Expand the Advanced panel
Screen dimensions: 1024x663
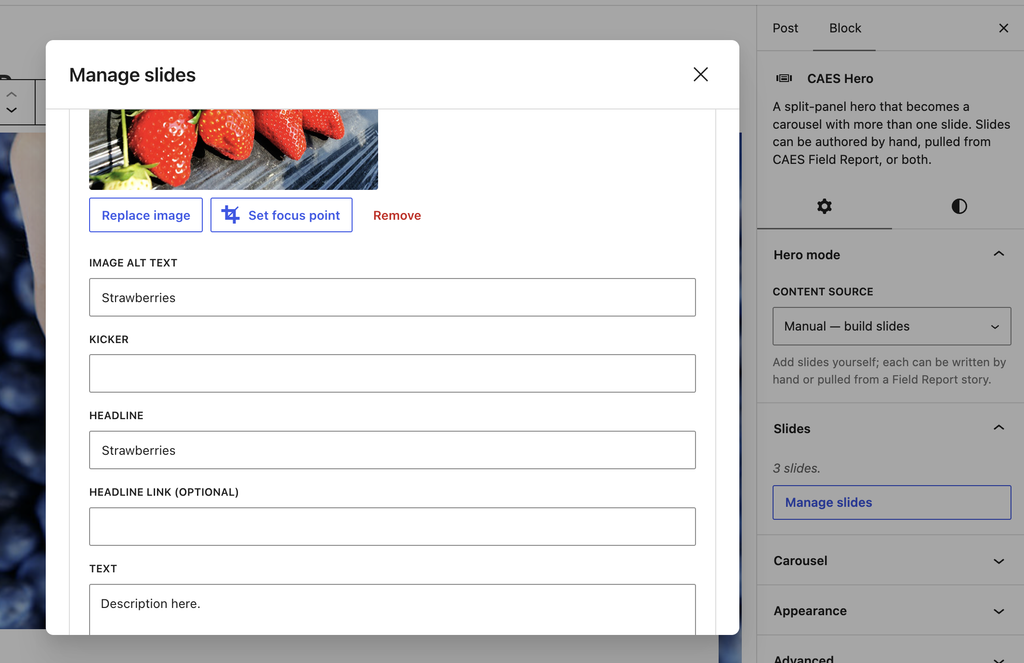(x=890, y=655)
